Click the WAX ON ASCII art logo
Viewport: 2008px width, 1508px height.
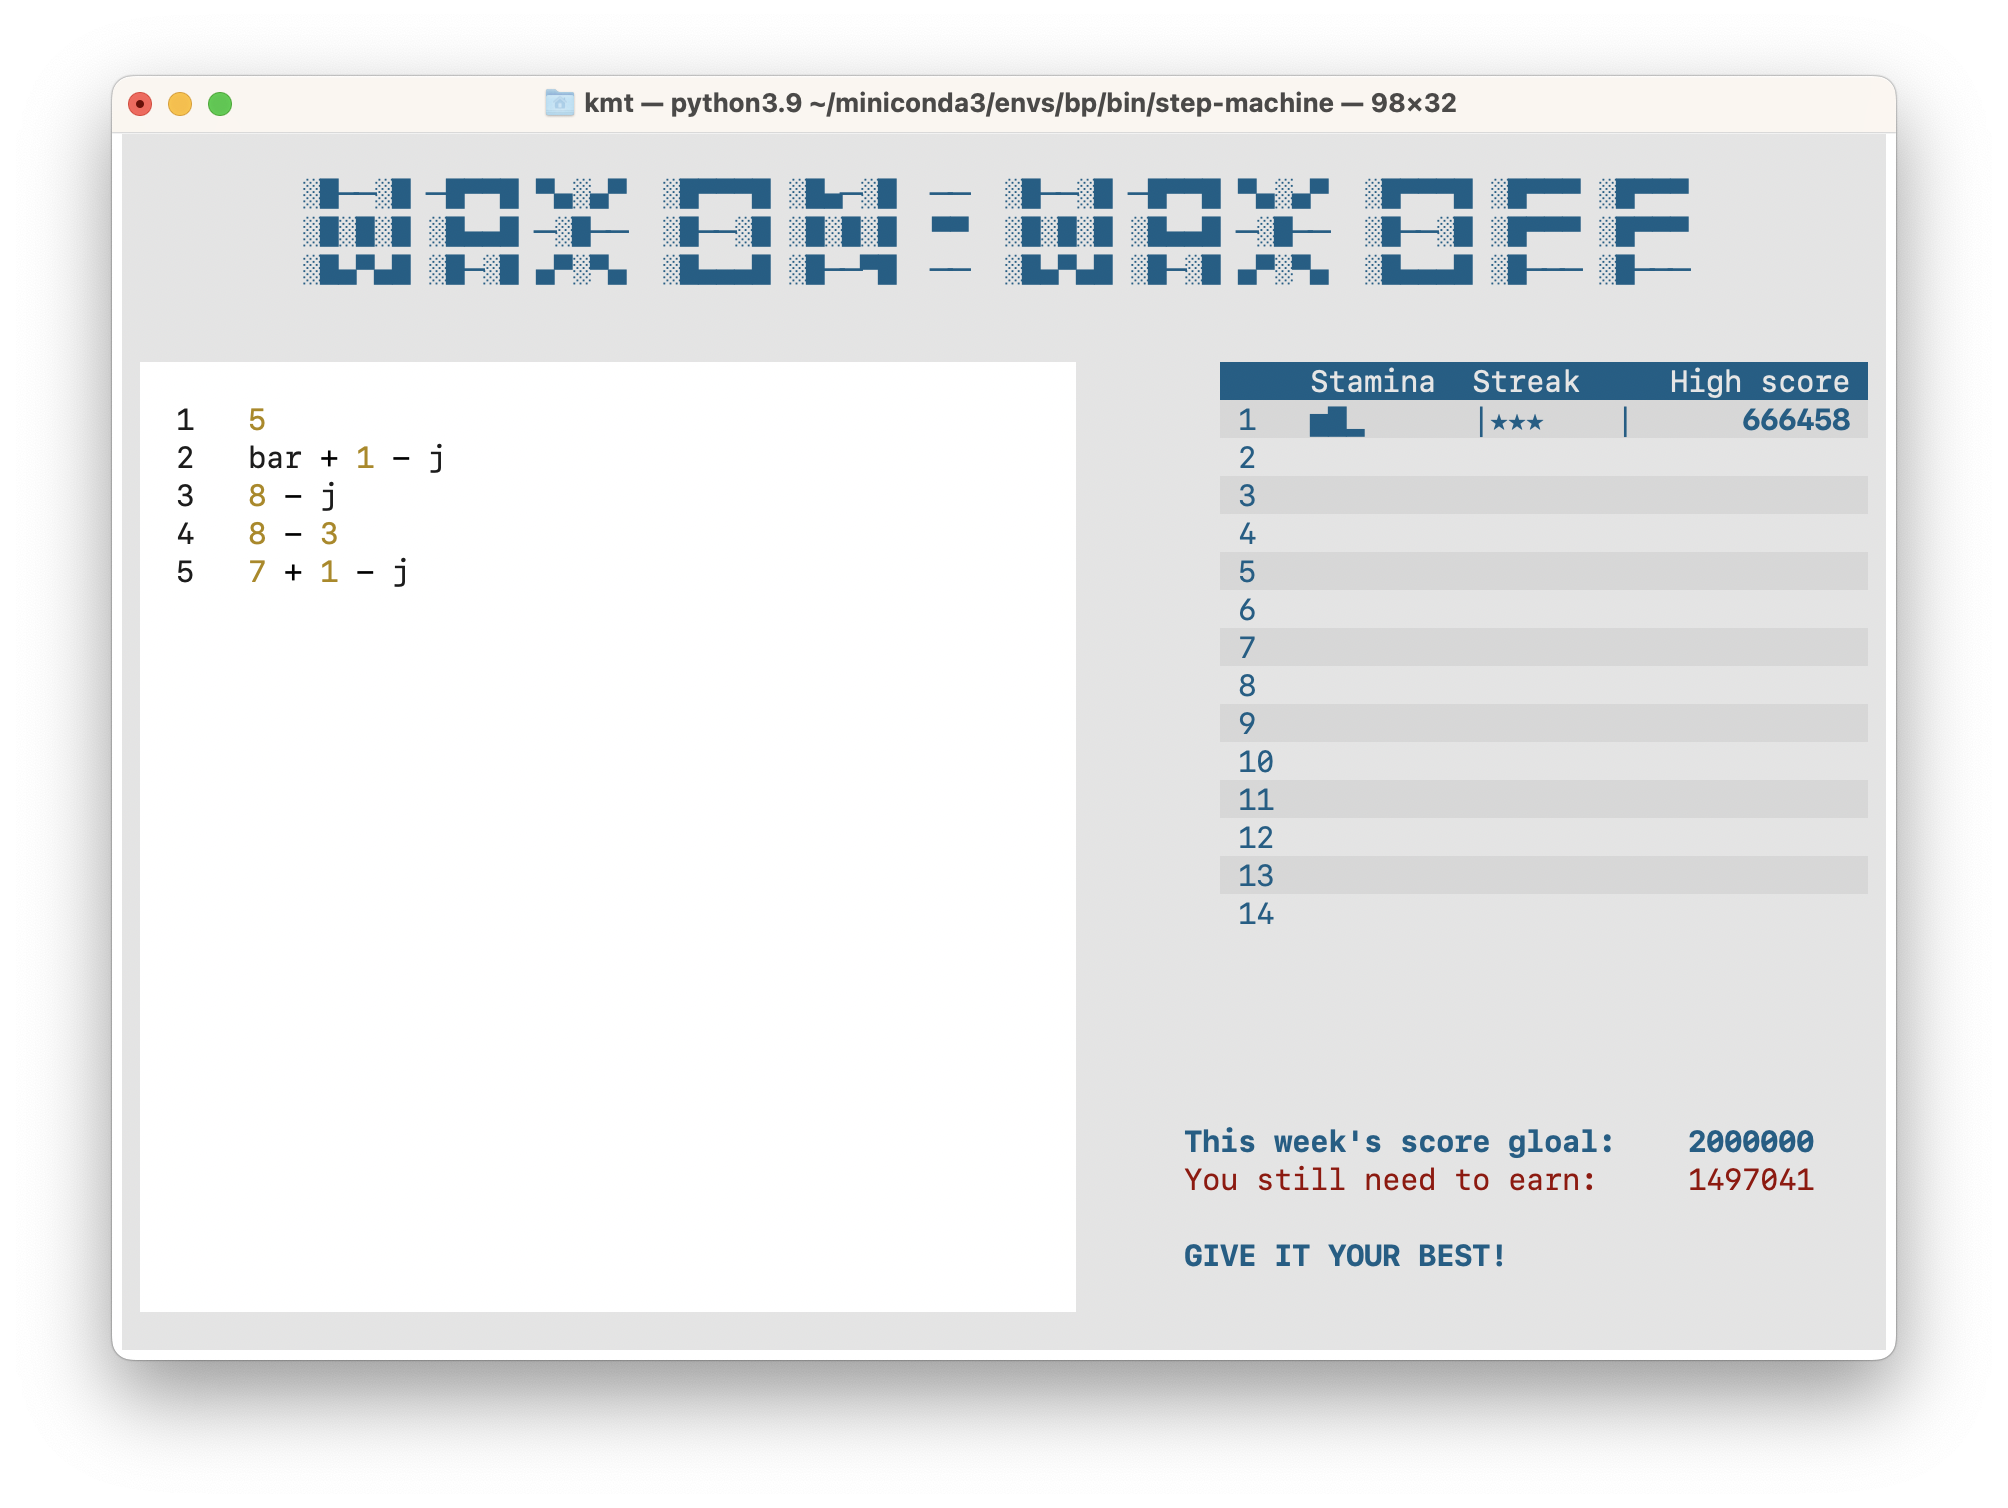click(x=600, y=230)
